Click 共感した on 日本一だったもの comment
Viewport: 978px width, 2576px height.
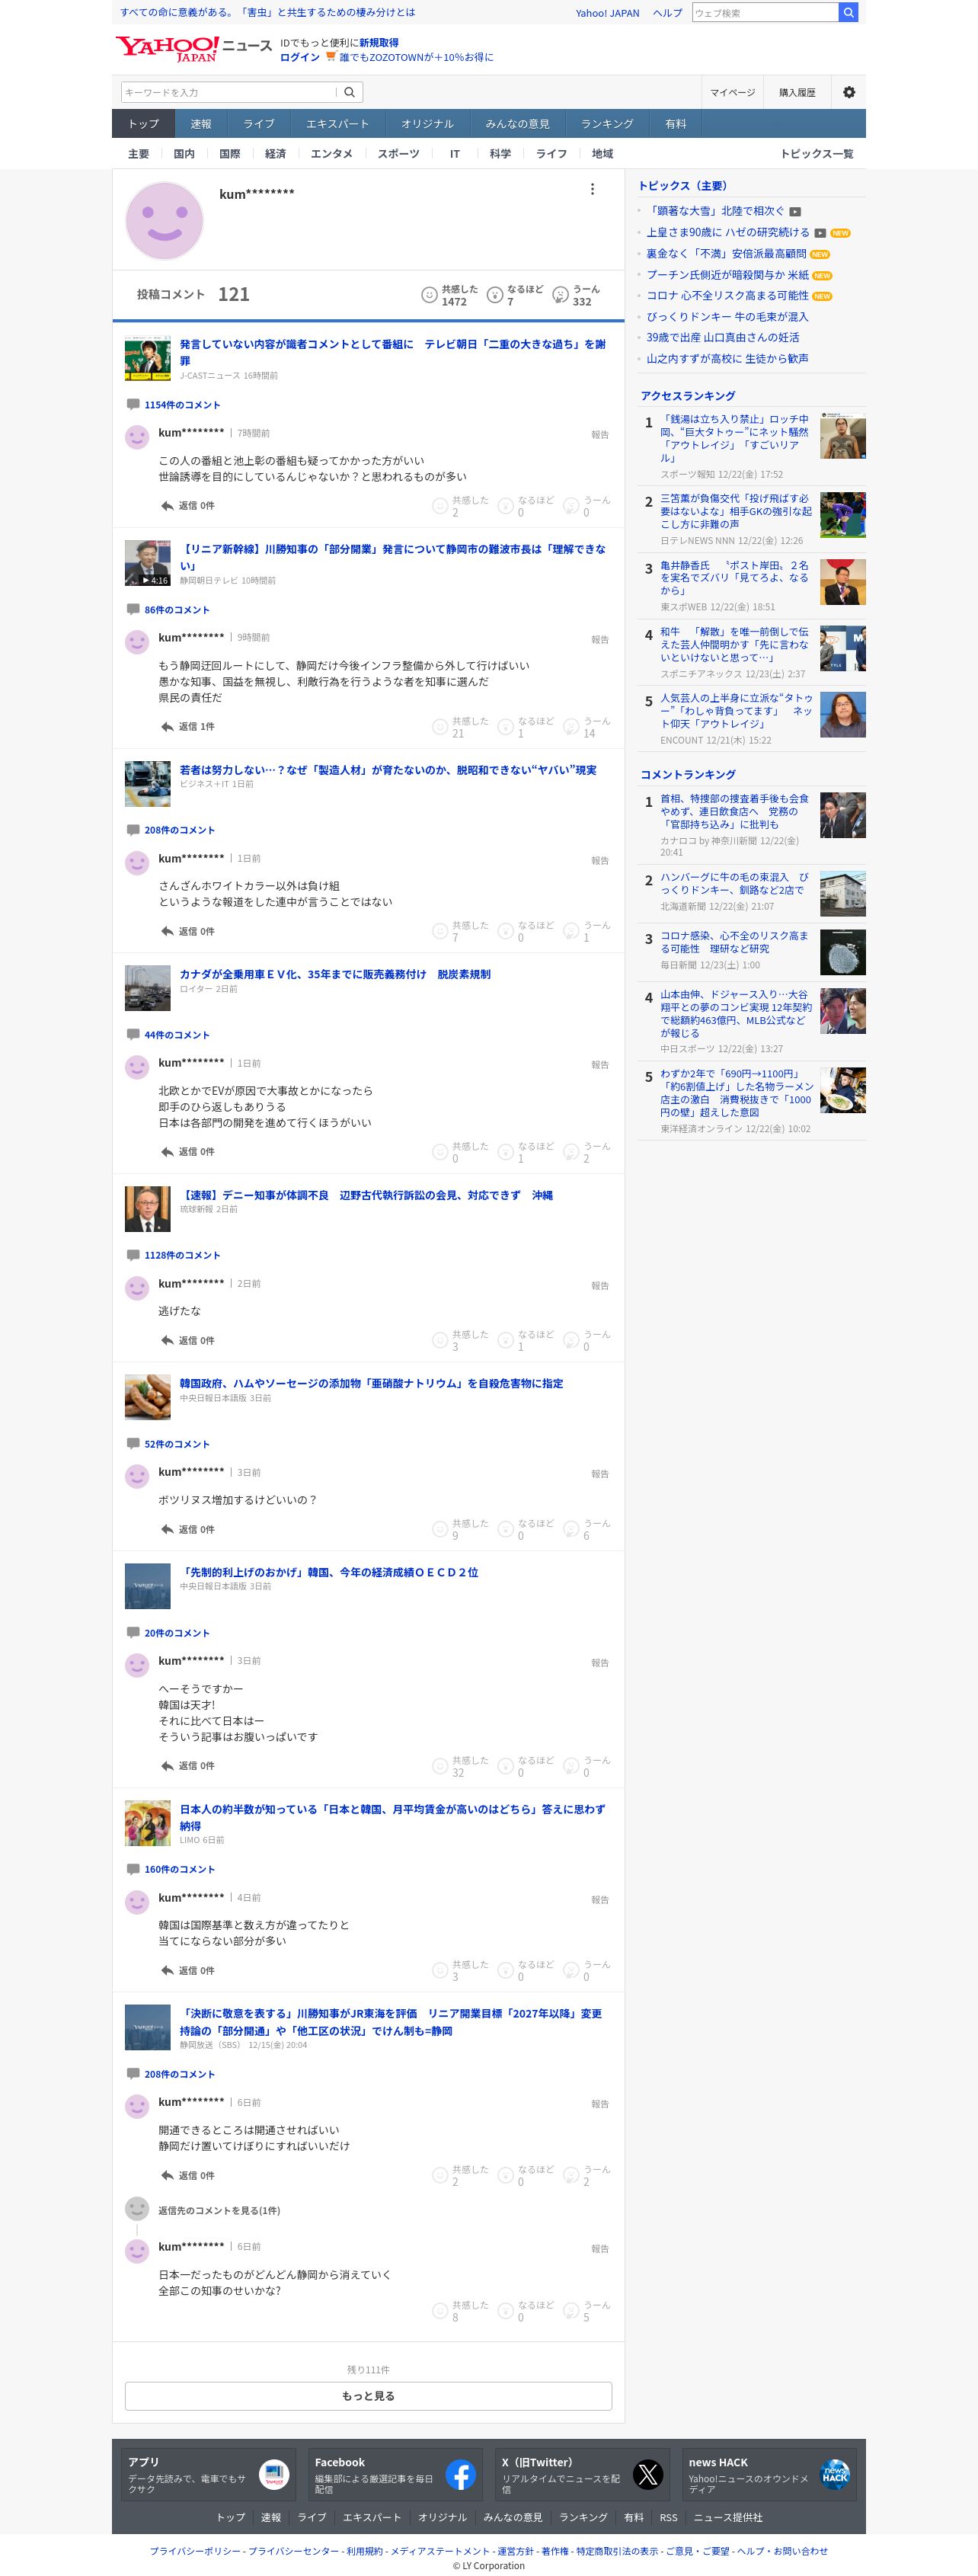click(440, 2311)
